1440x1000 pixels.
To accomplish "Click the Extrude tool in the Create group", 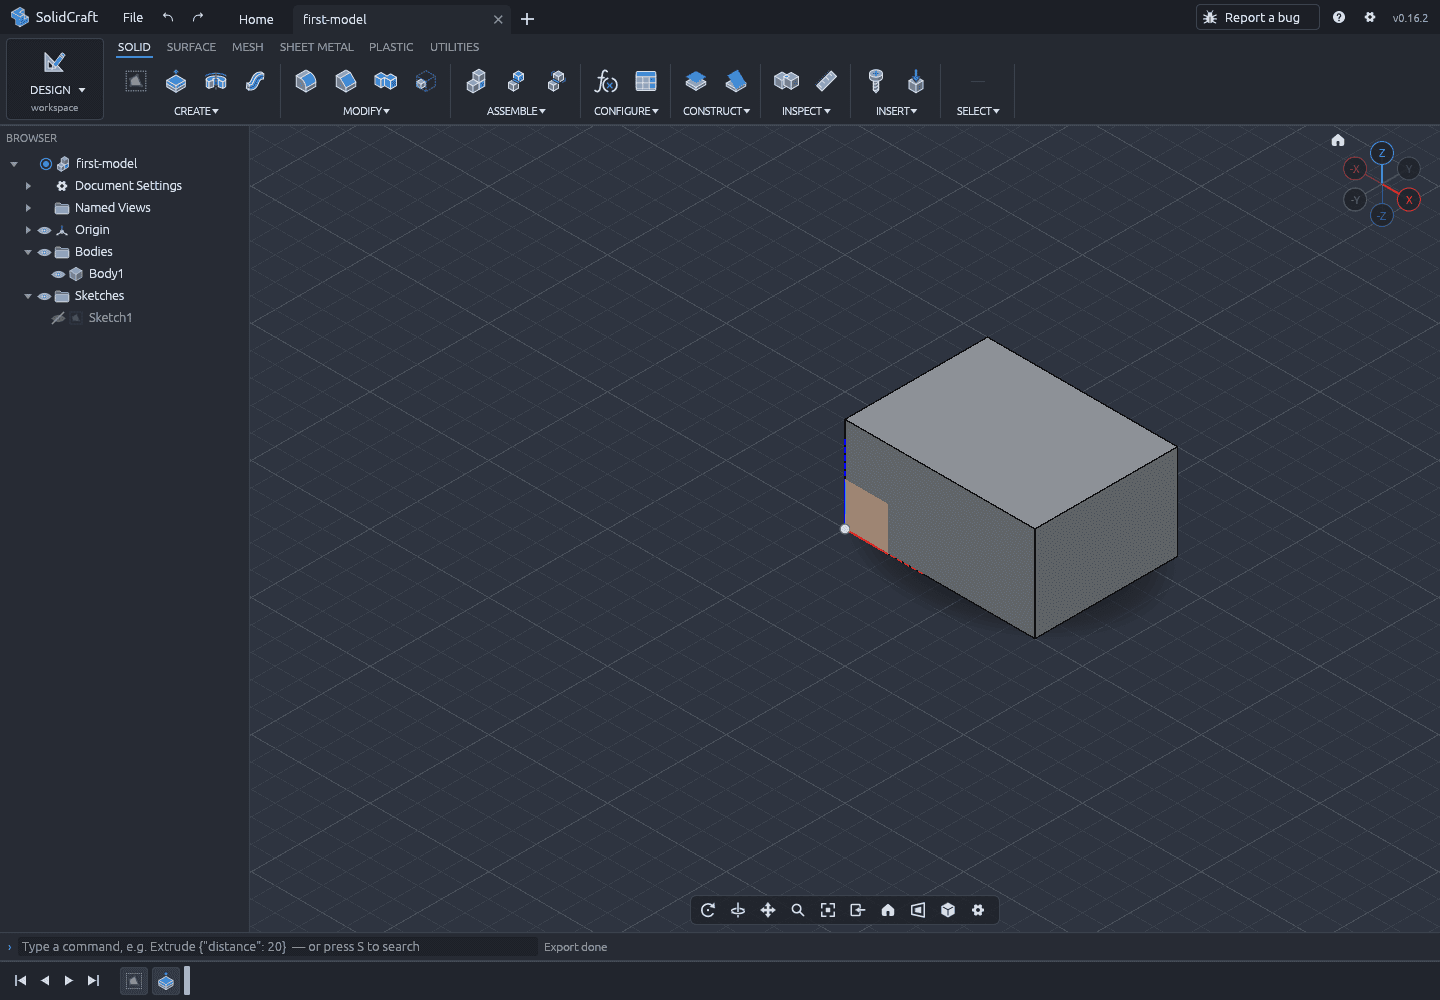I will pyautogui.click(x=176, y=82).
